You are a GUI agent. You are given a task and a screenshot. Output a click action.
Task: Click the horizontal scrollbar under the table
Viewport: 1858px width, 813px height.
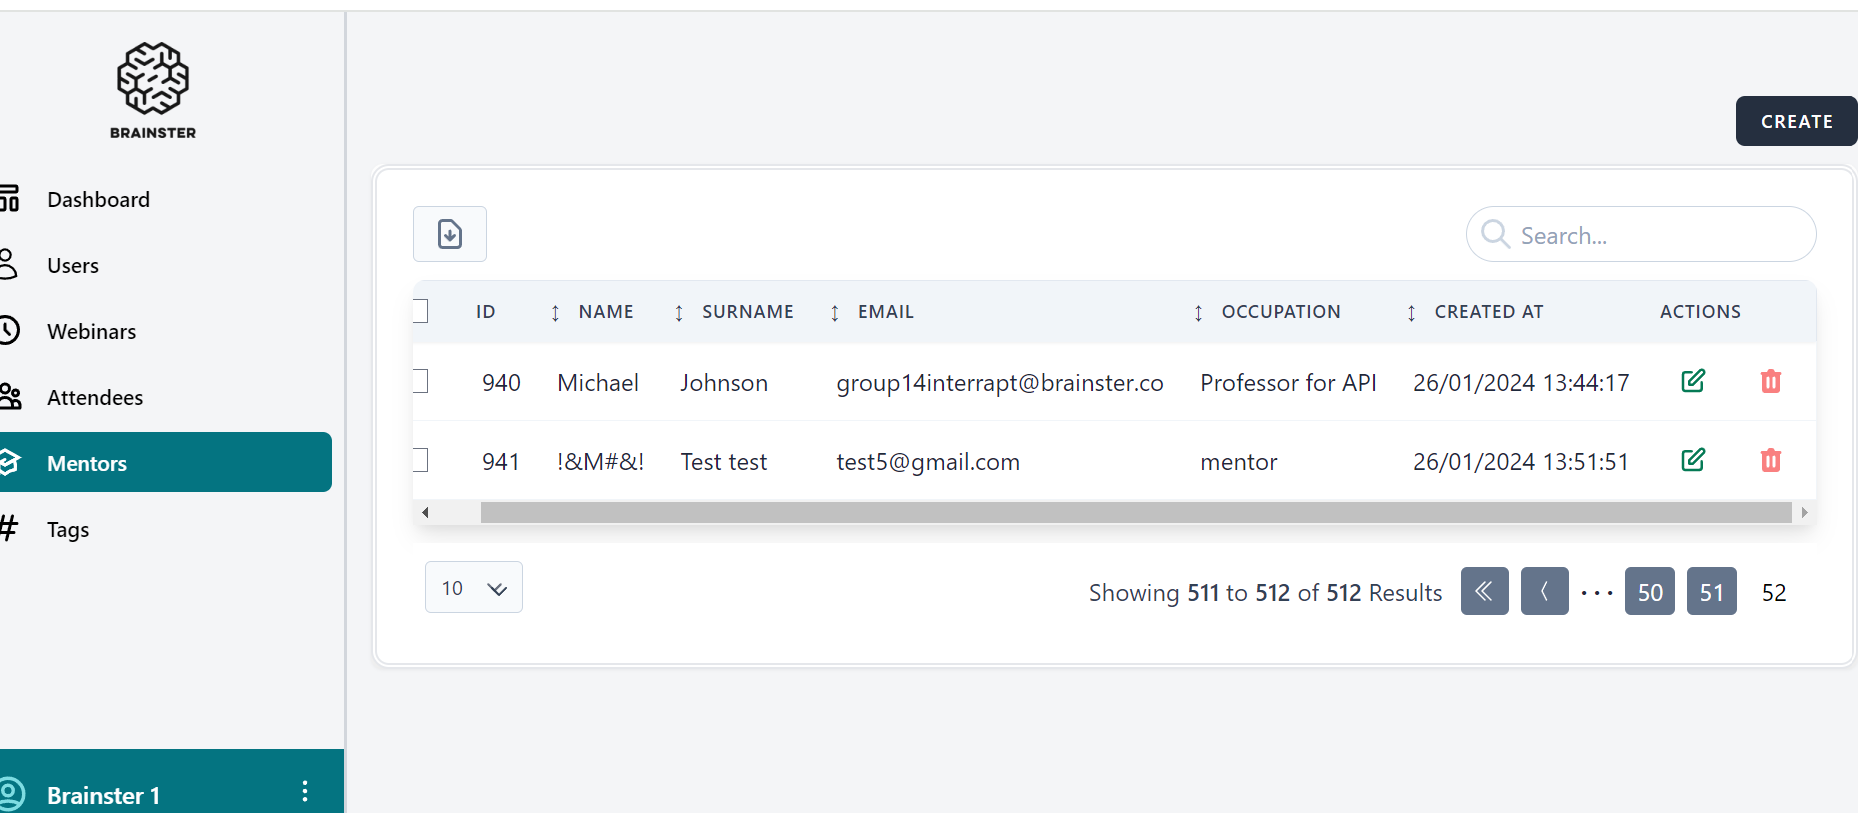[x=1135, y=512]
